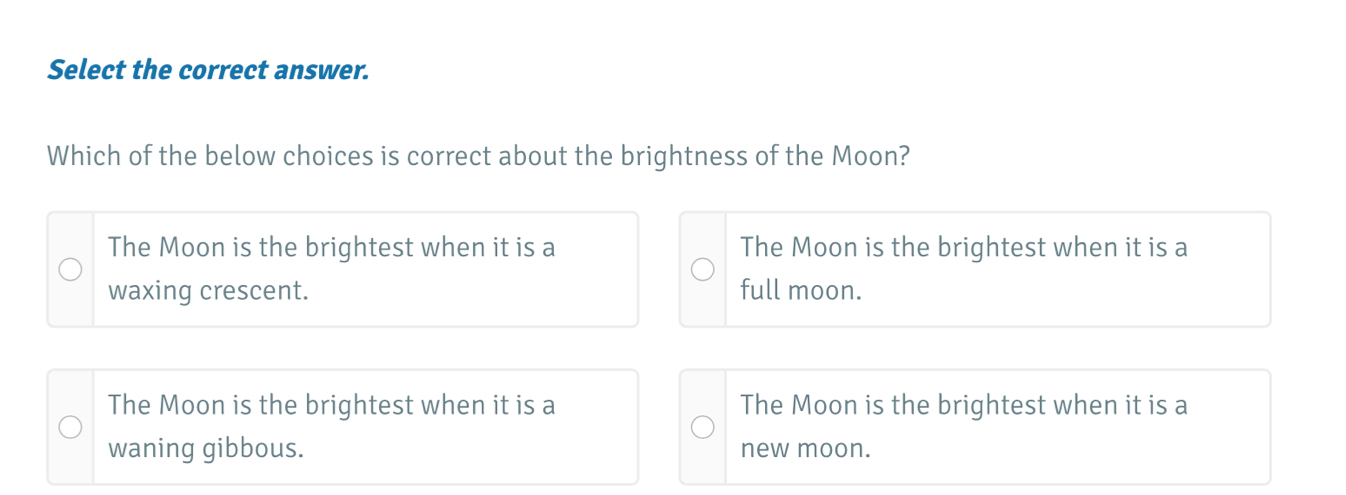Click the Moon brightness question text
This screenshot has height=495, width=1346.
coord(478,157)
